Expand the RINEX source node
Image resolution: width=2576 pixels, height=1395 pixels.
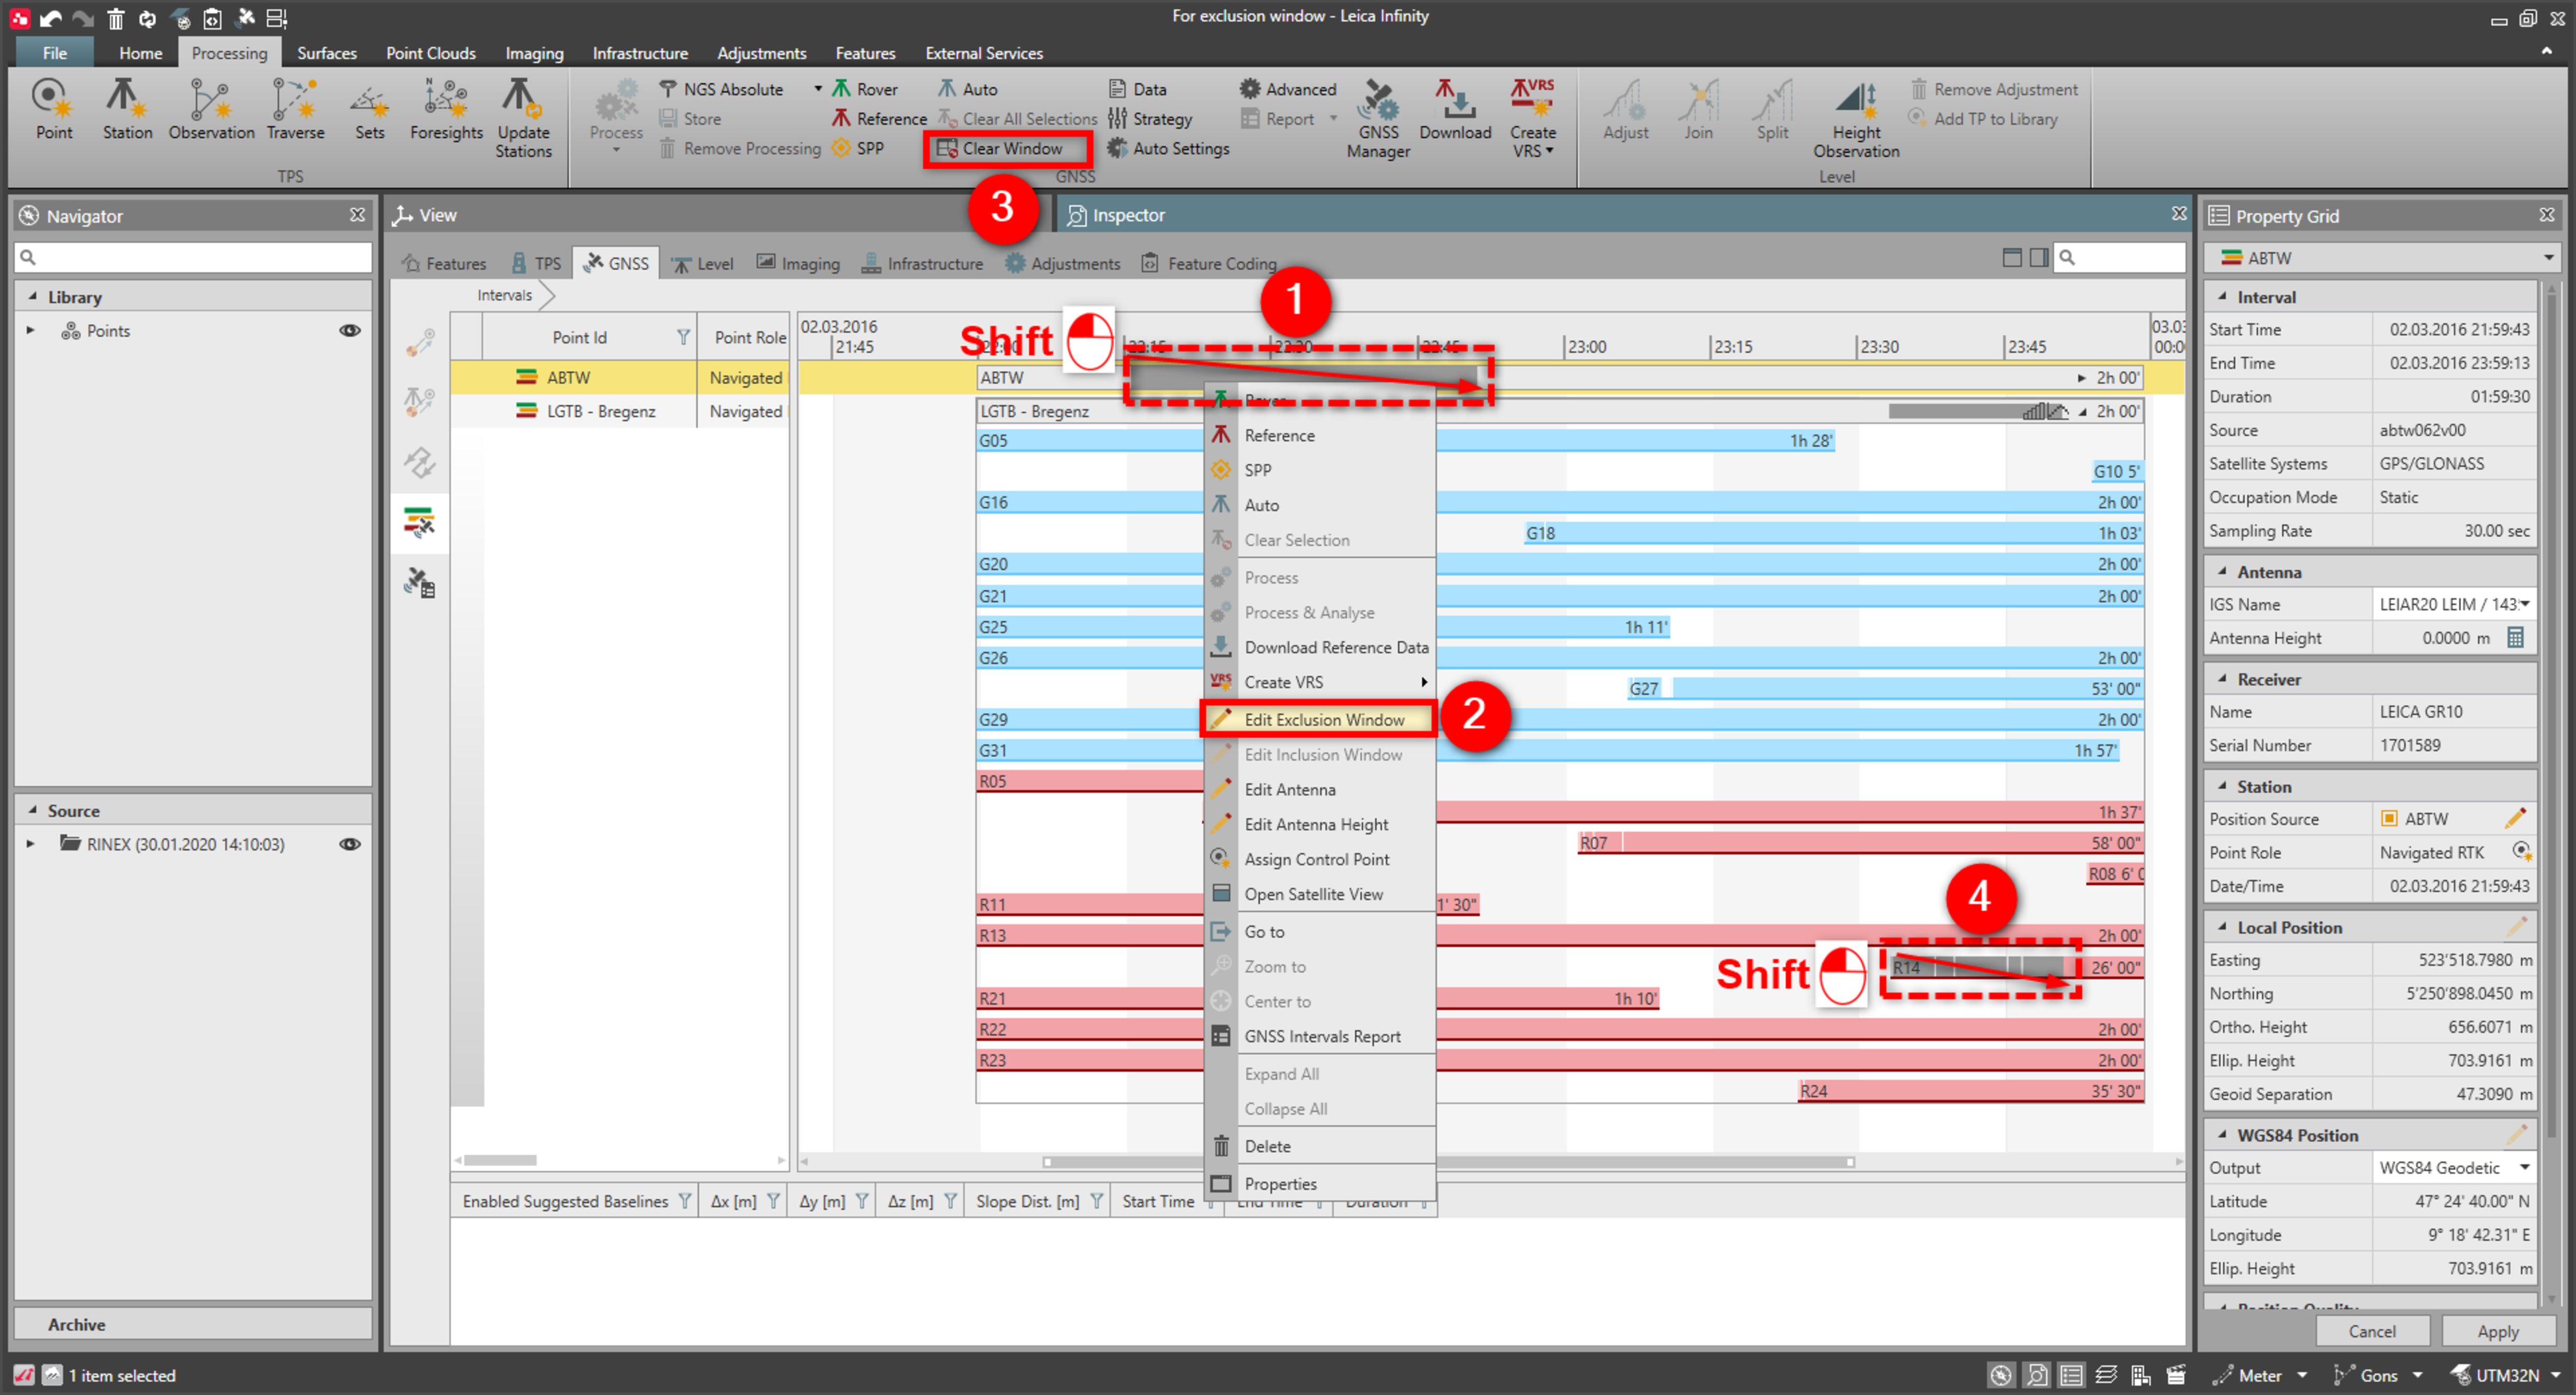click(30, 844)
